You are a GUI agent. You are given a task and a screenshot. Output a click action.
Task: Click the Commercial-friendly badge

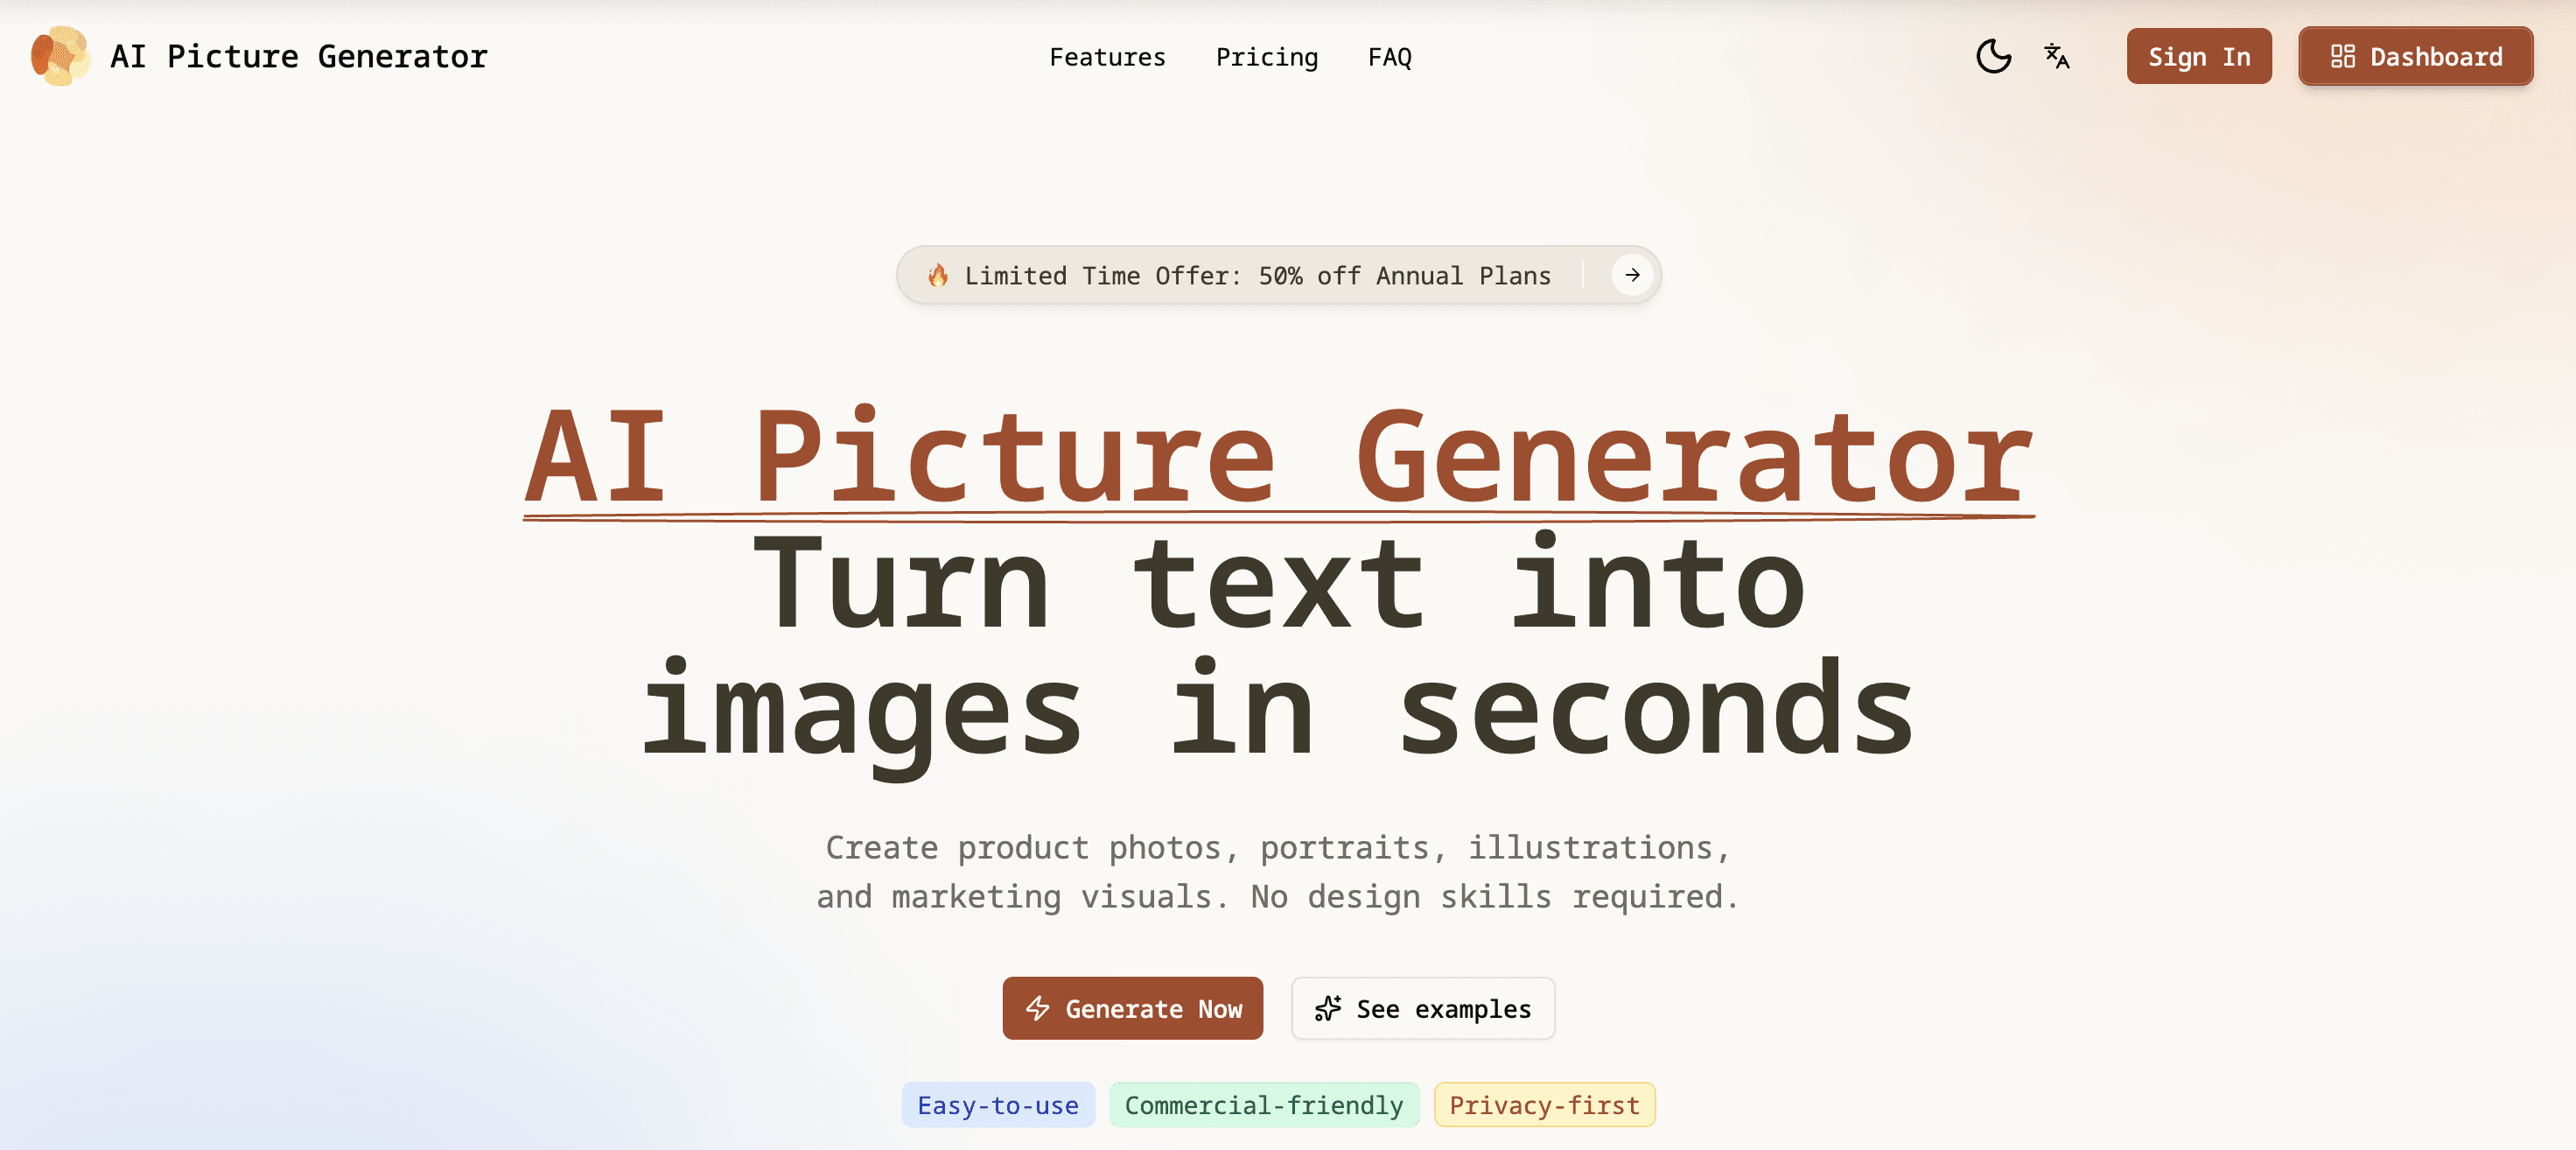(1263, 1105)
